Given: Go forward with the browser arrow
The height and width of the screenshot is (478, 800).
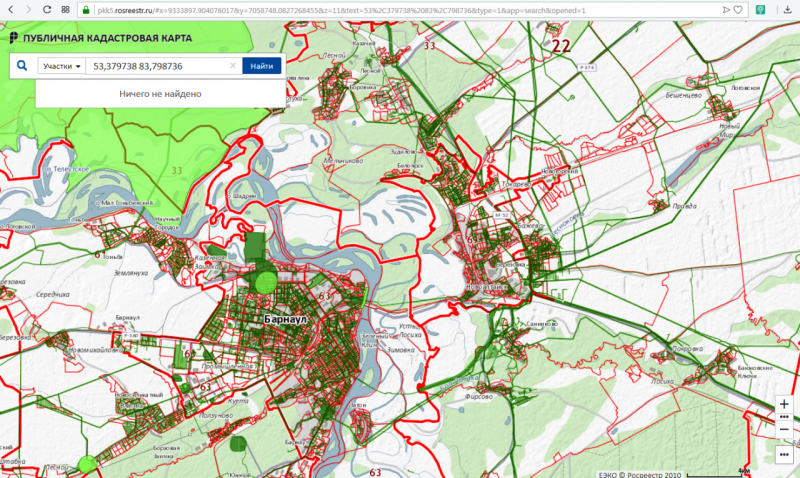Looking at the screenshot, I should tap(29, 10).
